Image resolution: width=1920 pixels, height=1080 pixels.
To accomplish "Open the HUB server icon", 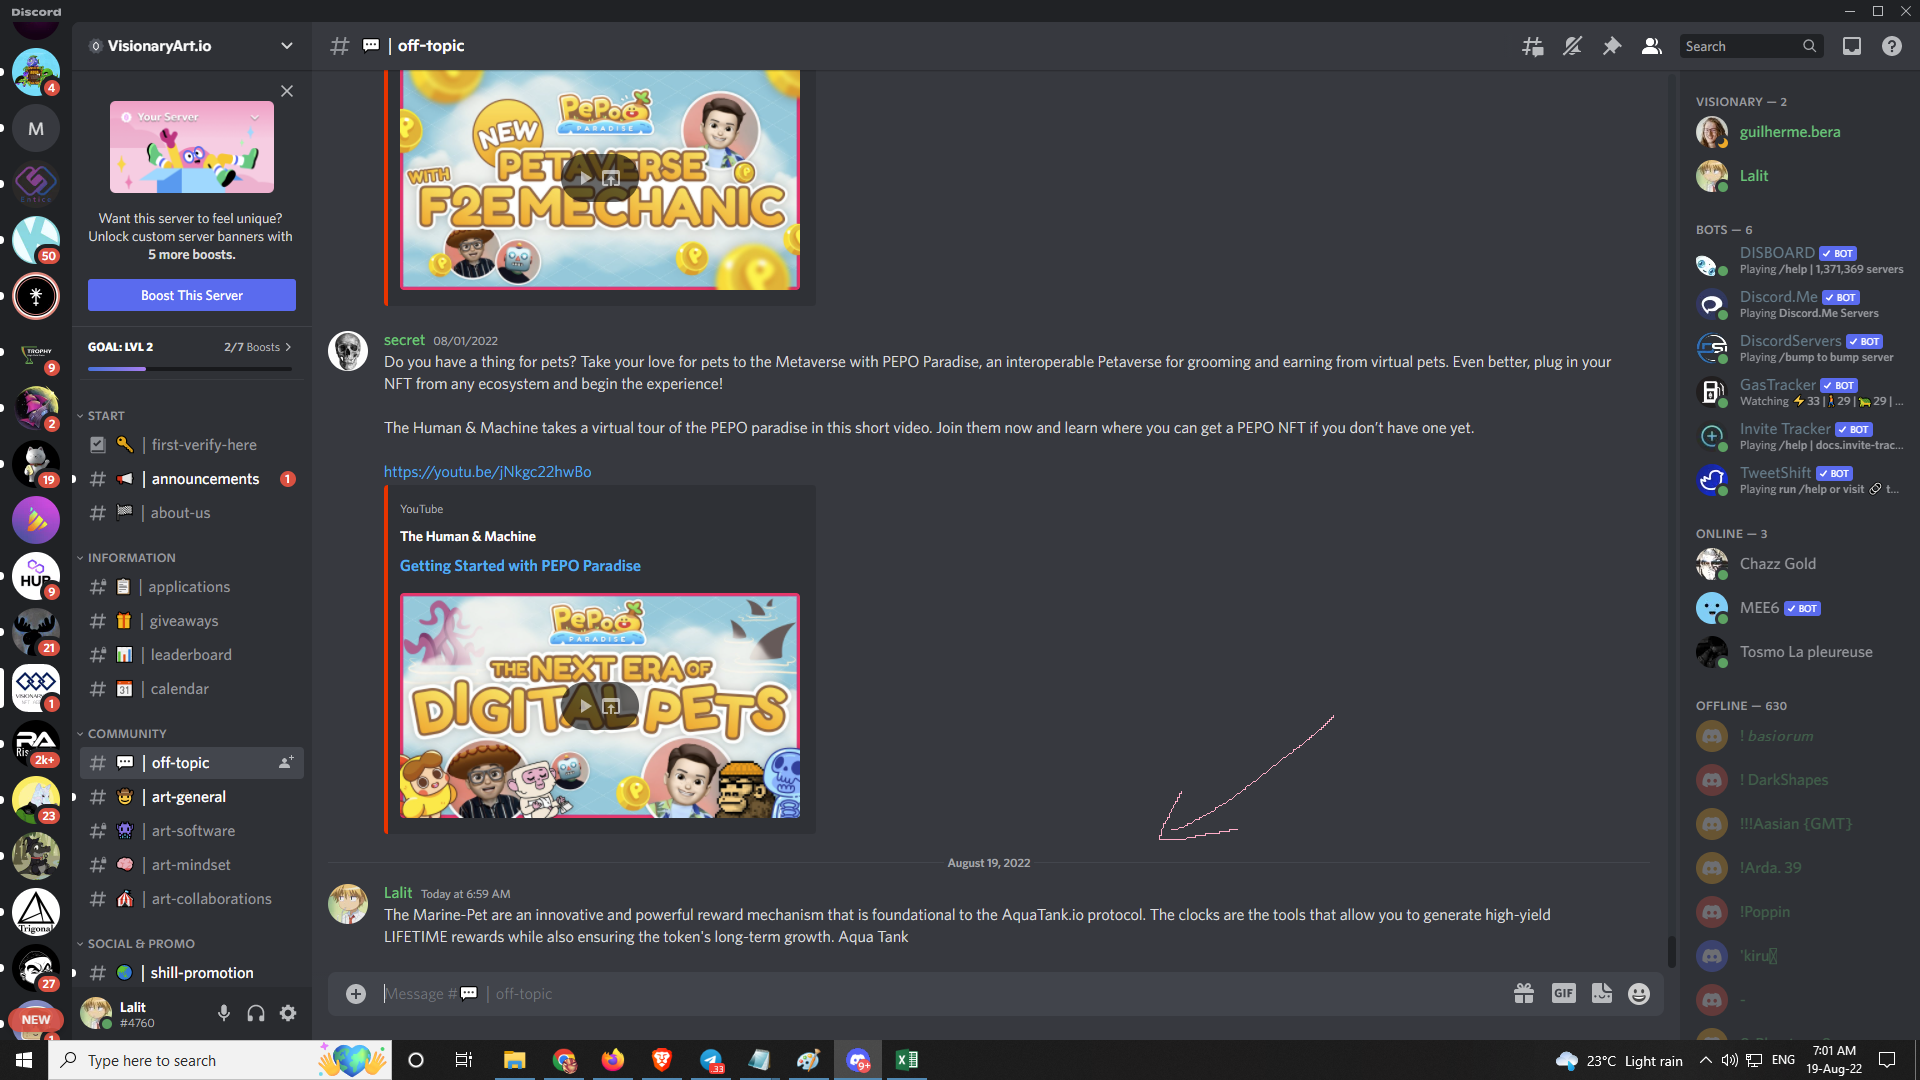I will click(x=36, y=576).
